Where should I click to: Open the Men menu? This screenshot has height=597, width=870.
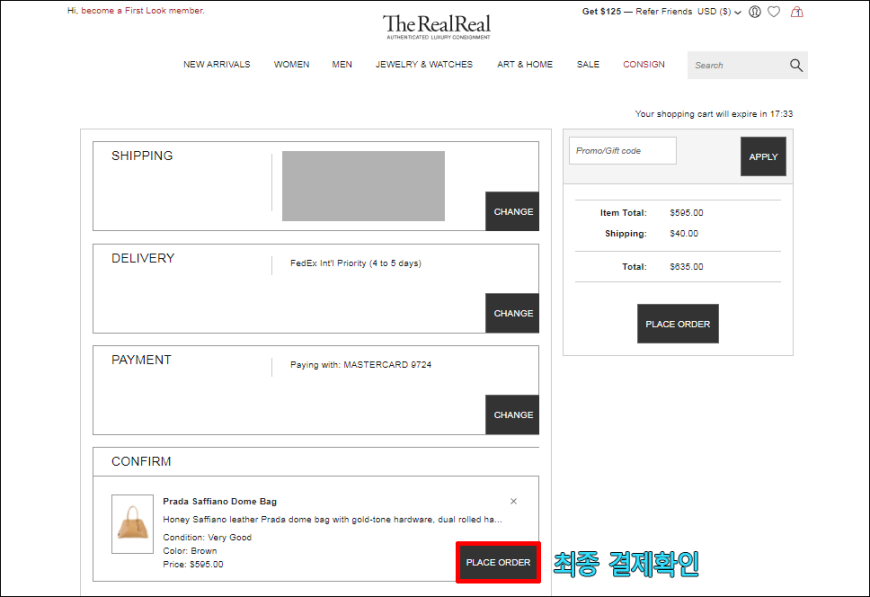click(342, 64)
